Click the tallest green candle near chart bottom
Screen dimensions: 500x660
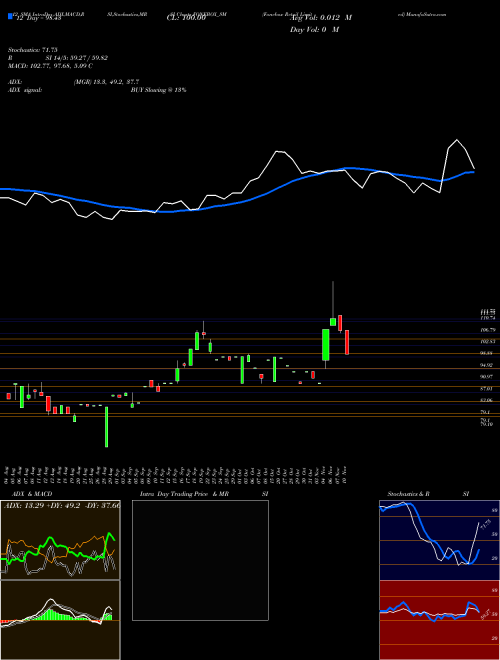106,426
